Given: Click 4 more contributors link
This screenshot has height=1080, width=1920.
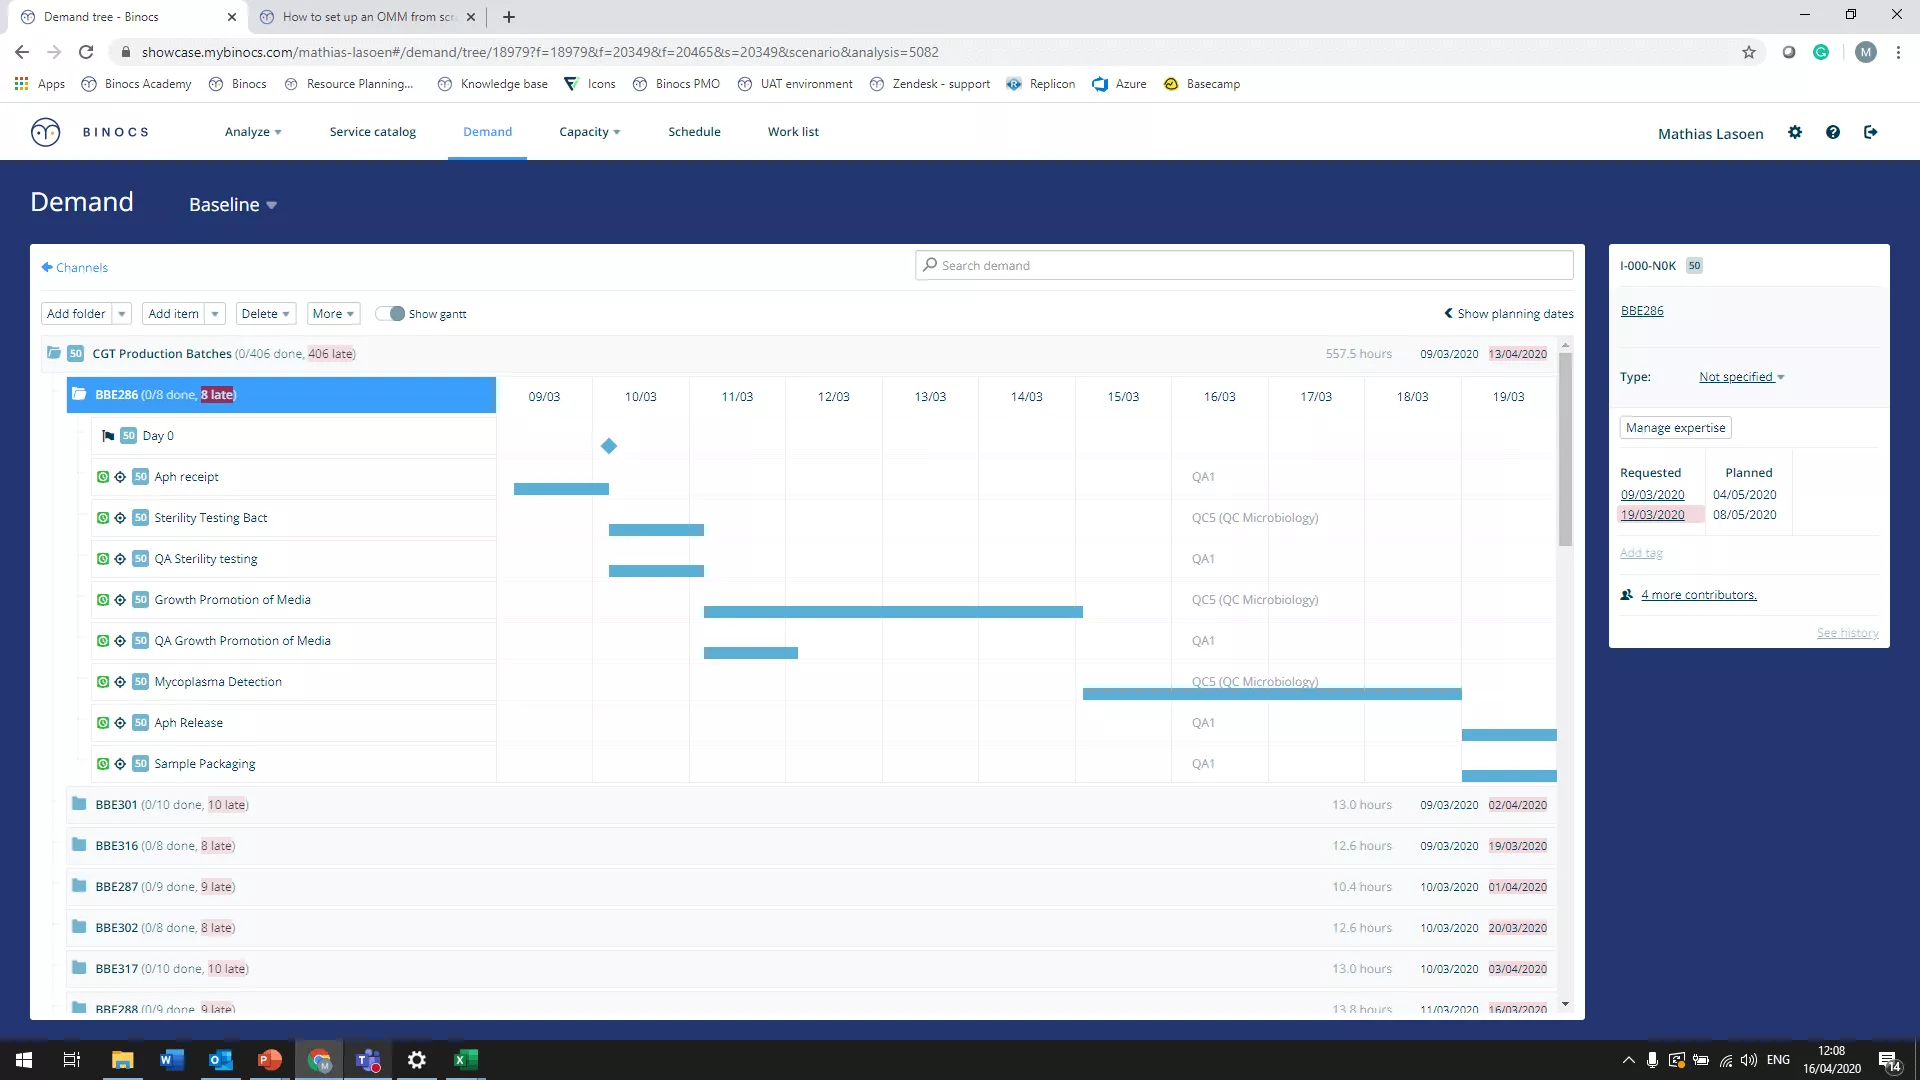Looking at the screenshot, I should click(1698, 595).
